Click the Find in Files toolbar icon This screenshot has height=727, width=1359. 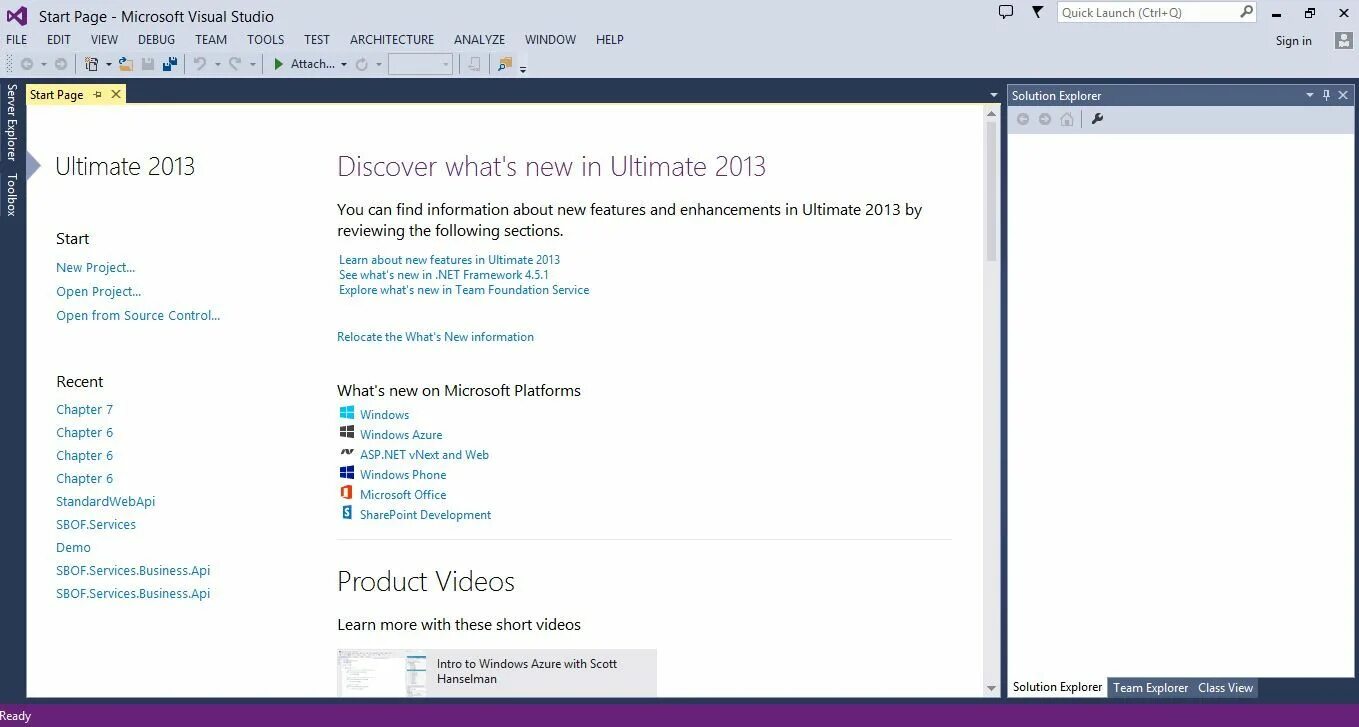tap(505, 64)
